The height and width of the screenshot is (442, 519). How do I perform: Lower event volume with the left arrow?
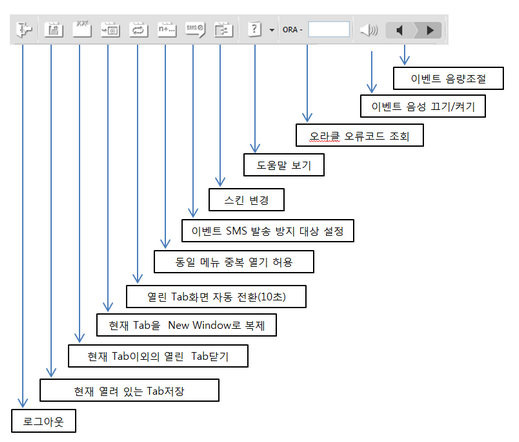click(400, 30)
